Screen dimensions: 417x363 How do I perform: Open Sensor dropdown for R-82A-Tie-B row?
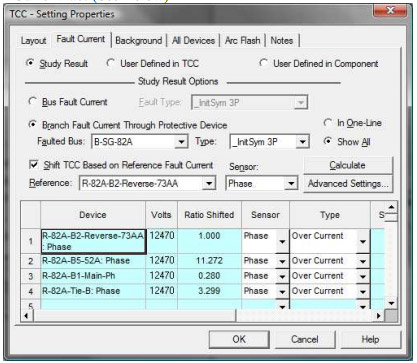(282, 292)
